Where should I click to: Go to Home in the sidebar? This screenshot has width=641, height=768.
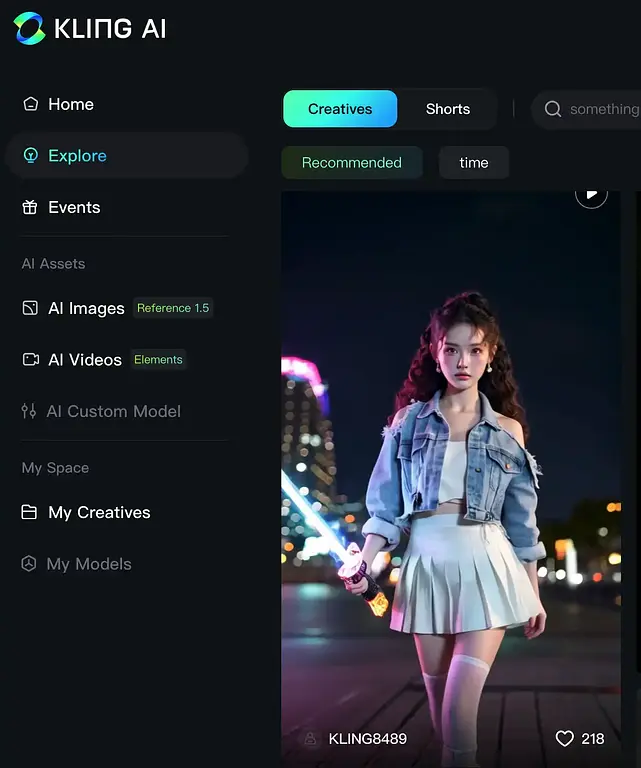tap(70, 104)
